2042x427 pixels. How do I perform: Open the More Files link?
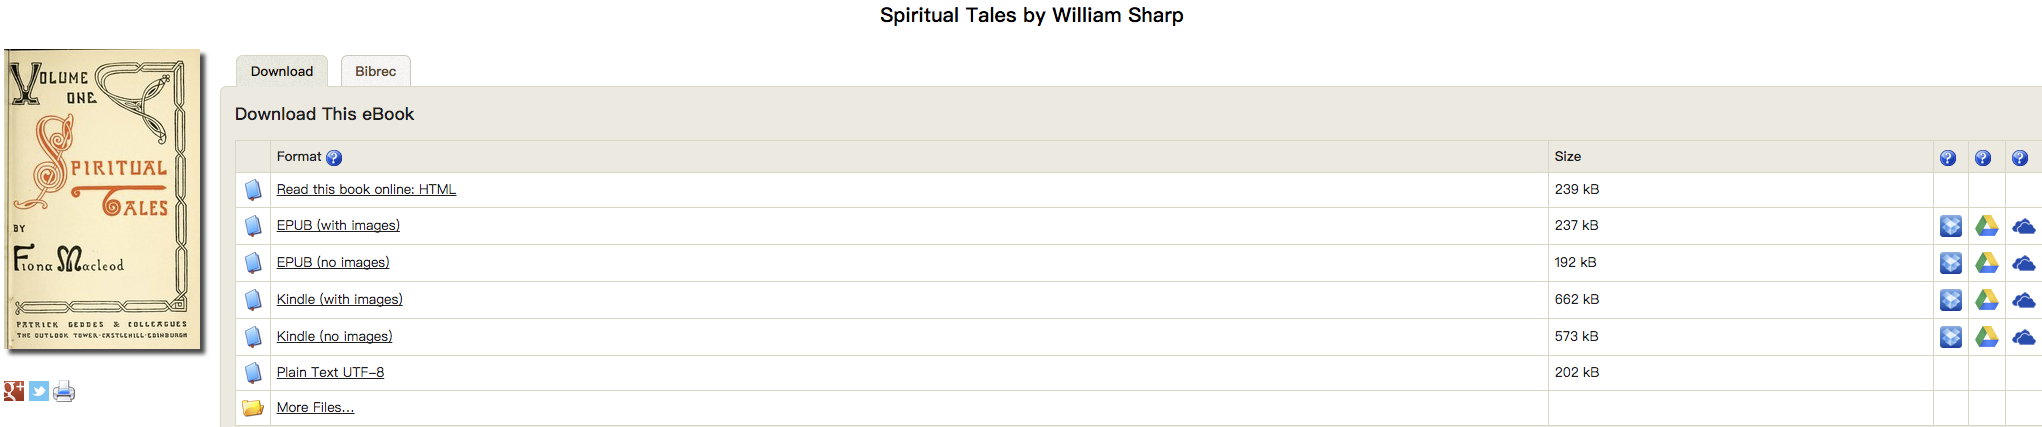[x=315, y=407]
